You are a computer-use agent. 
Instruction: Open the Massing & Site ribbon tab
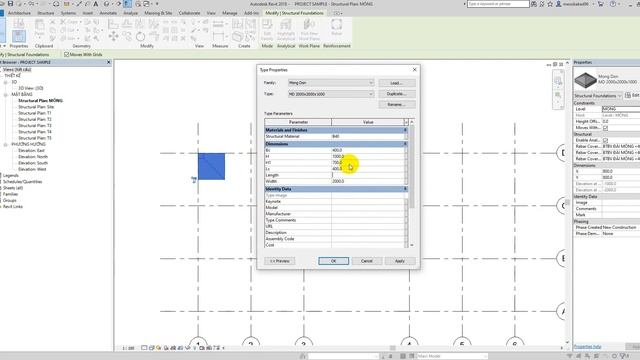point(158,13)
